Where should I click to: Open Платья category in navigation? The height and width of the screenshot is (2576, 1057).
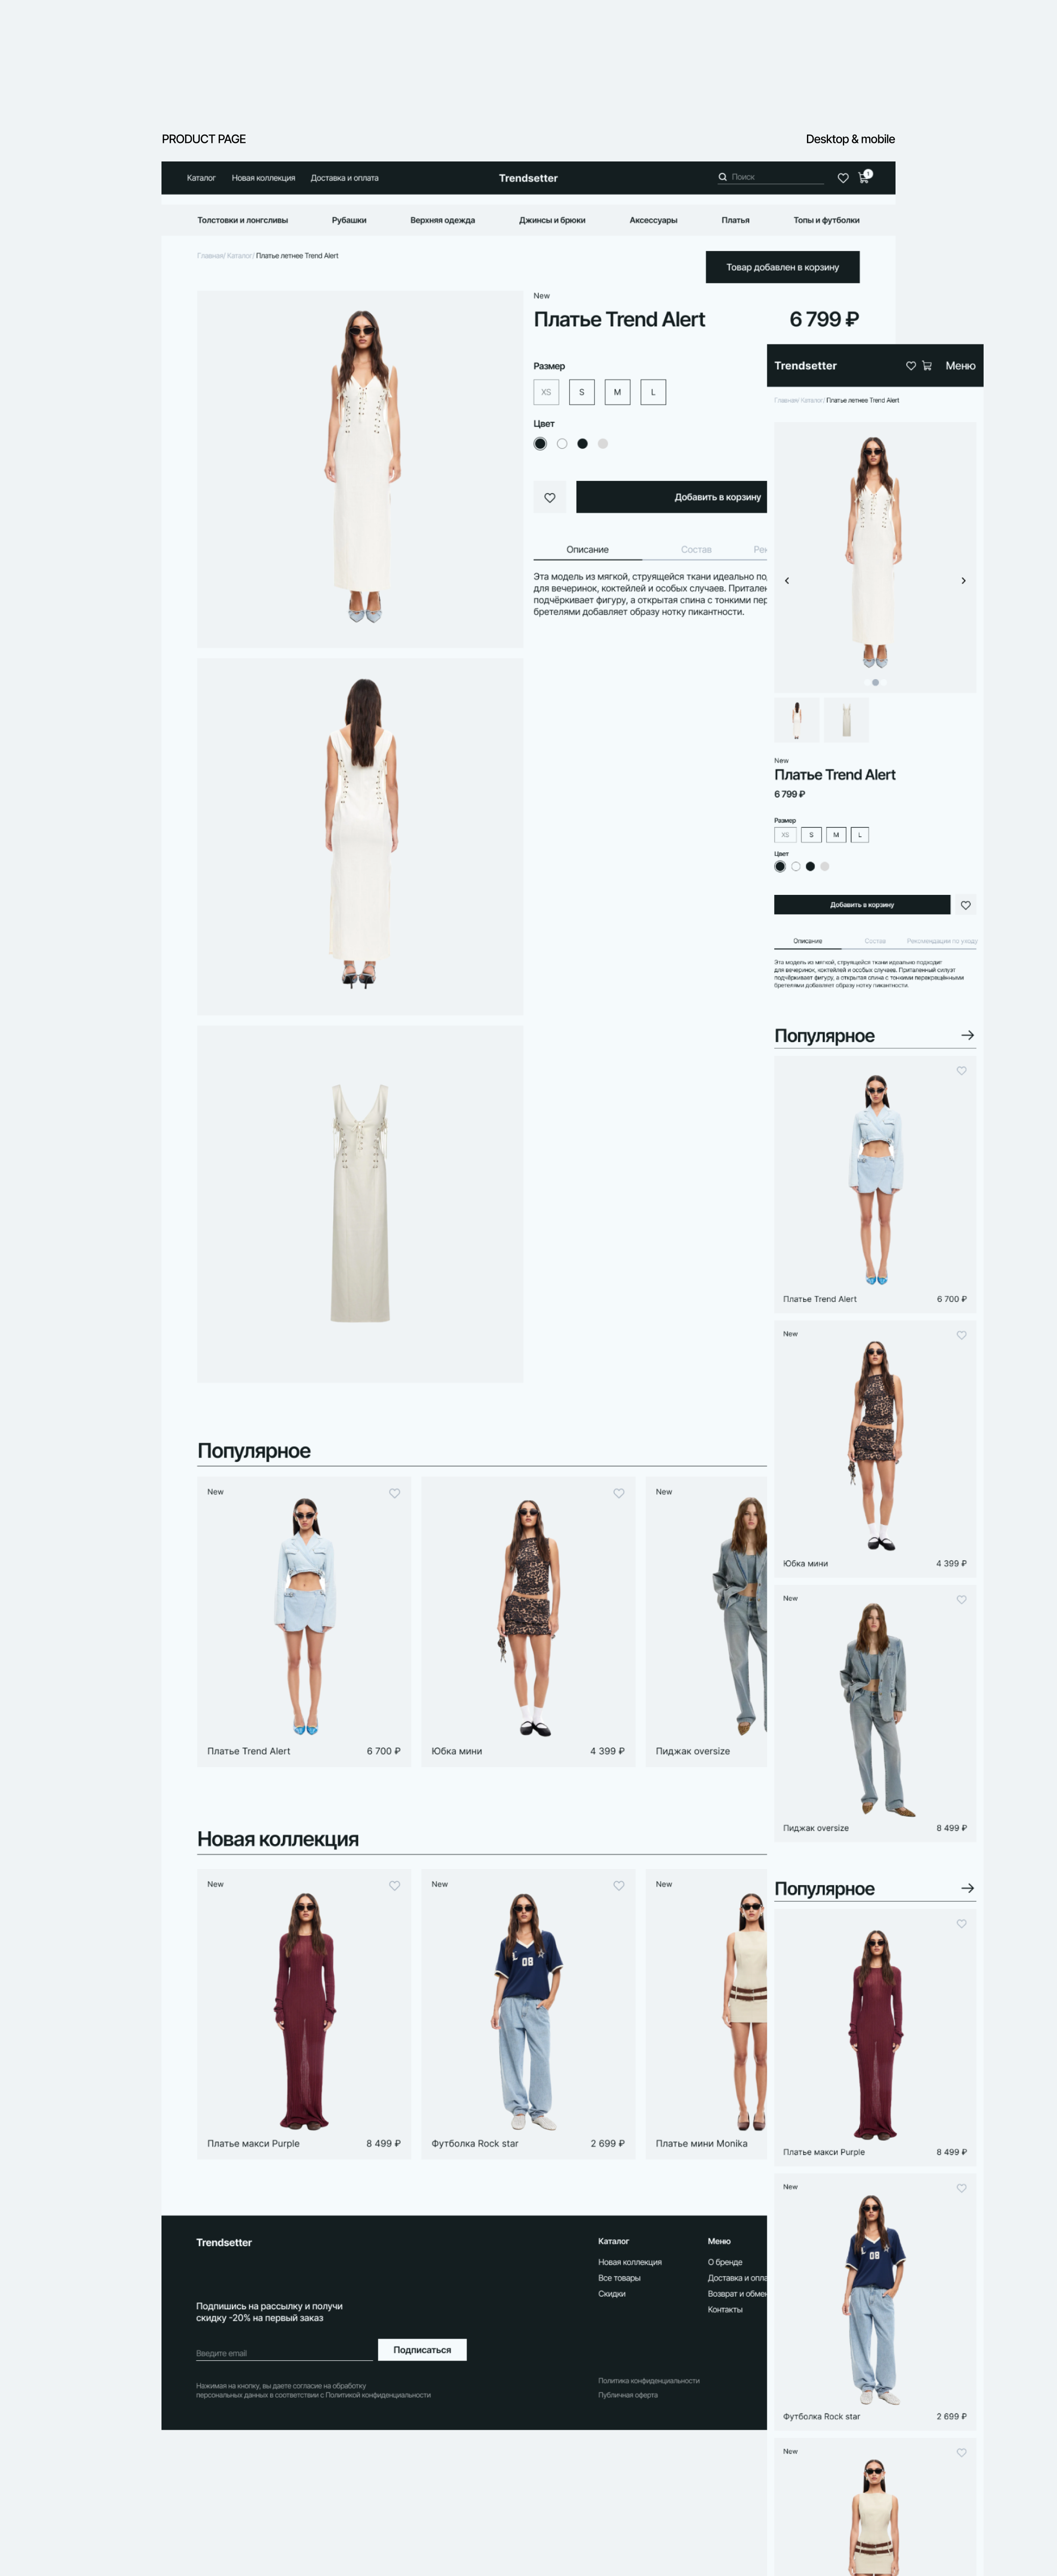point(735,220)
